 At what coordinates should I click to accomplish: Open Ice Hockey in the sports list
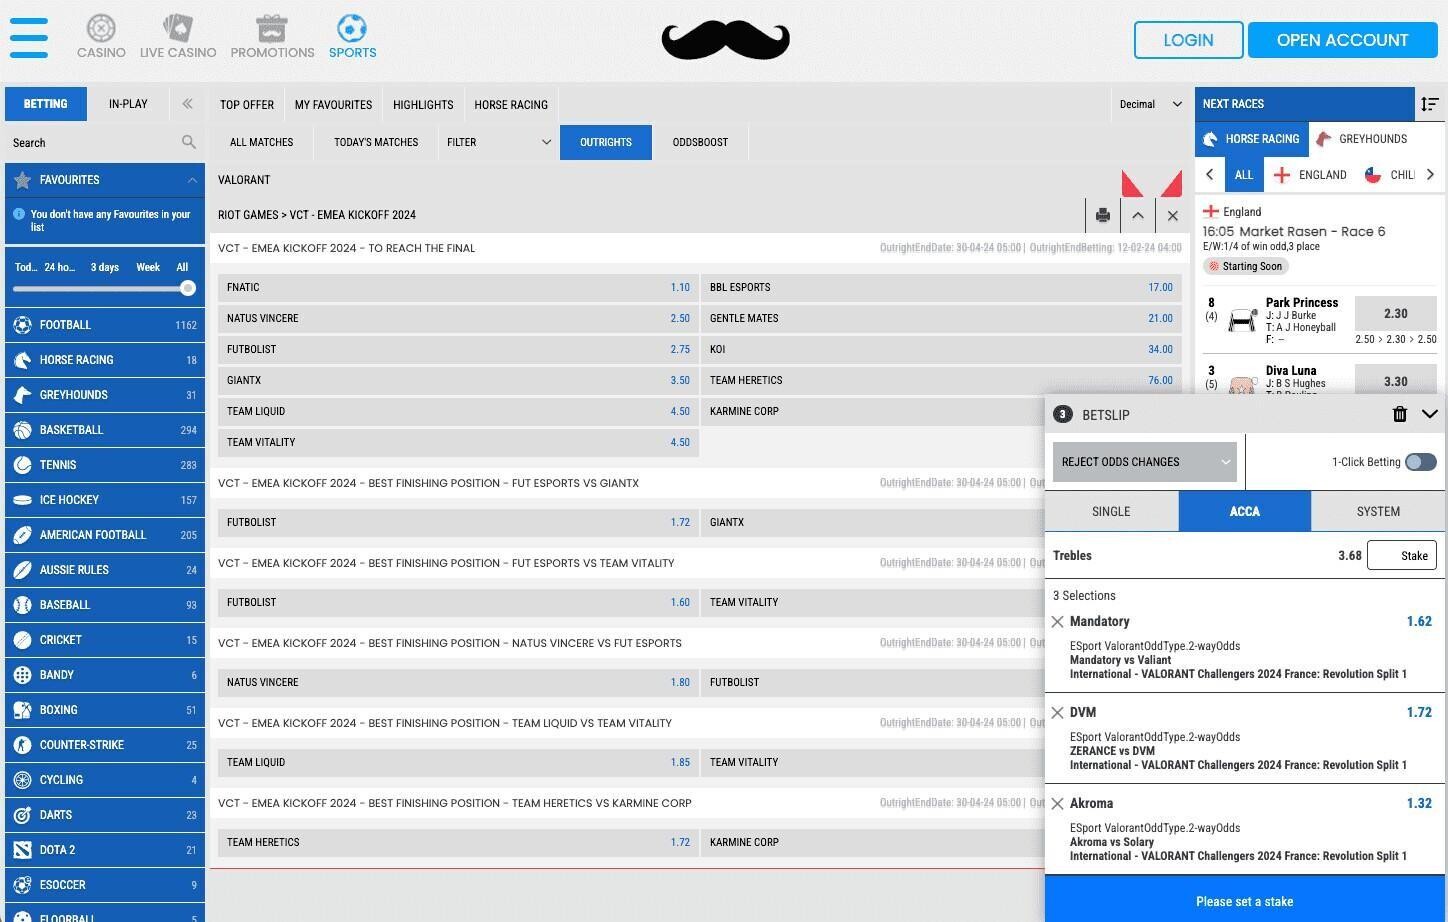coord(105,500)
